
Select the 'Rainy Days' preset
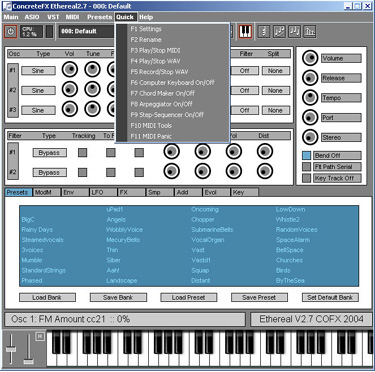37,230
